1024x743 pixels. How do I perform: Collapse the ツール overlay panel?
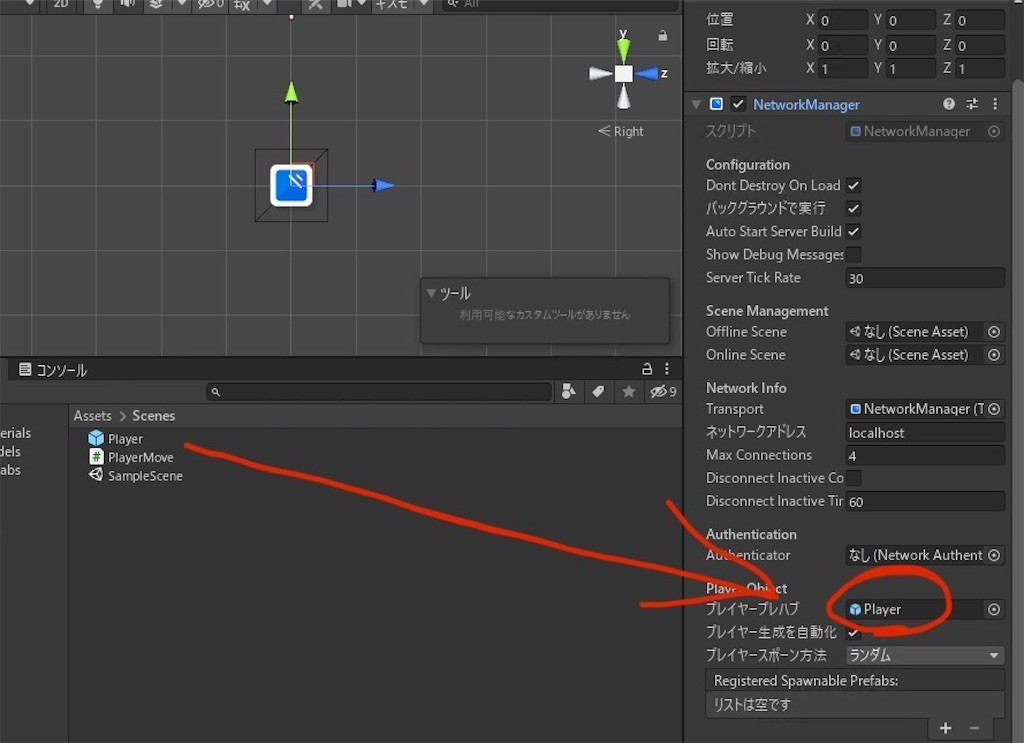tap(431, 293)
